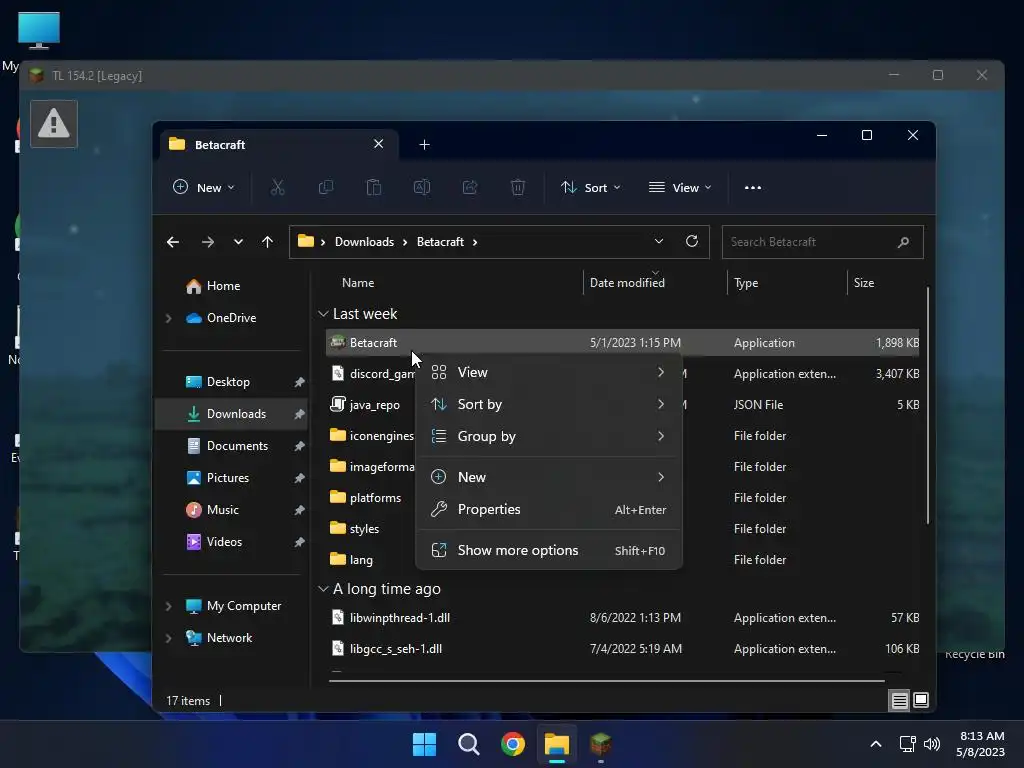
Task: Click the Copy icon in the toolbar
Action: click(x=325, y=188)
